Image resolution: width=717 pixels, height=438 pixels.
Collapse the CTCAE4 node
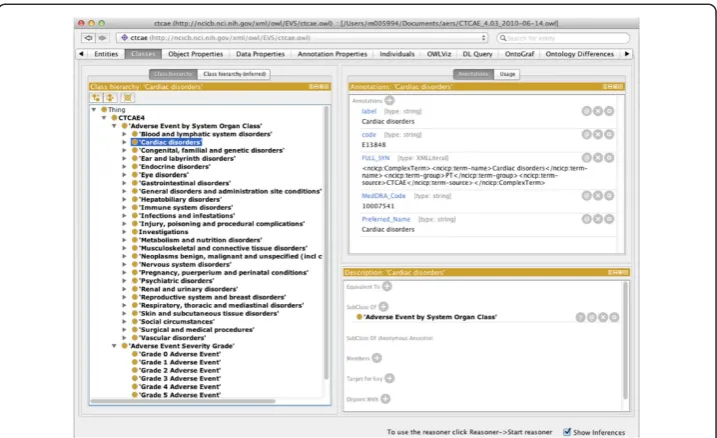pyautogui.click(x=104, y=118)
